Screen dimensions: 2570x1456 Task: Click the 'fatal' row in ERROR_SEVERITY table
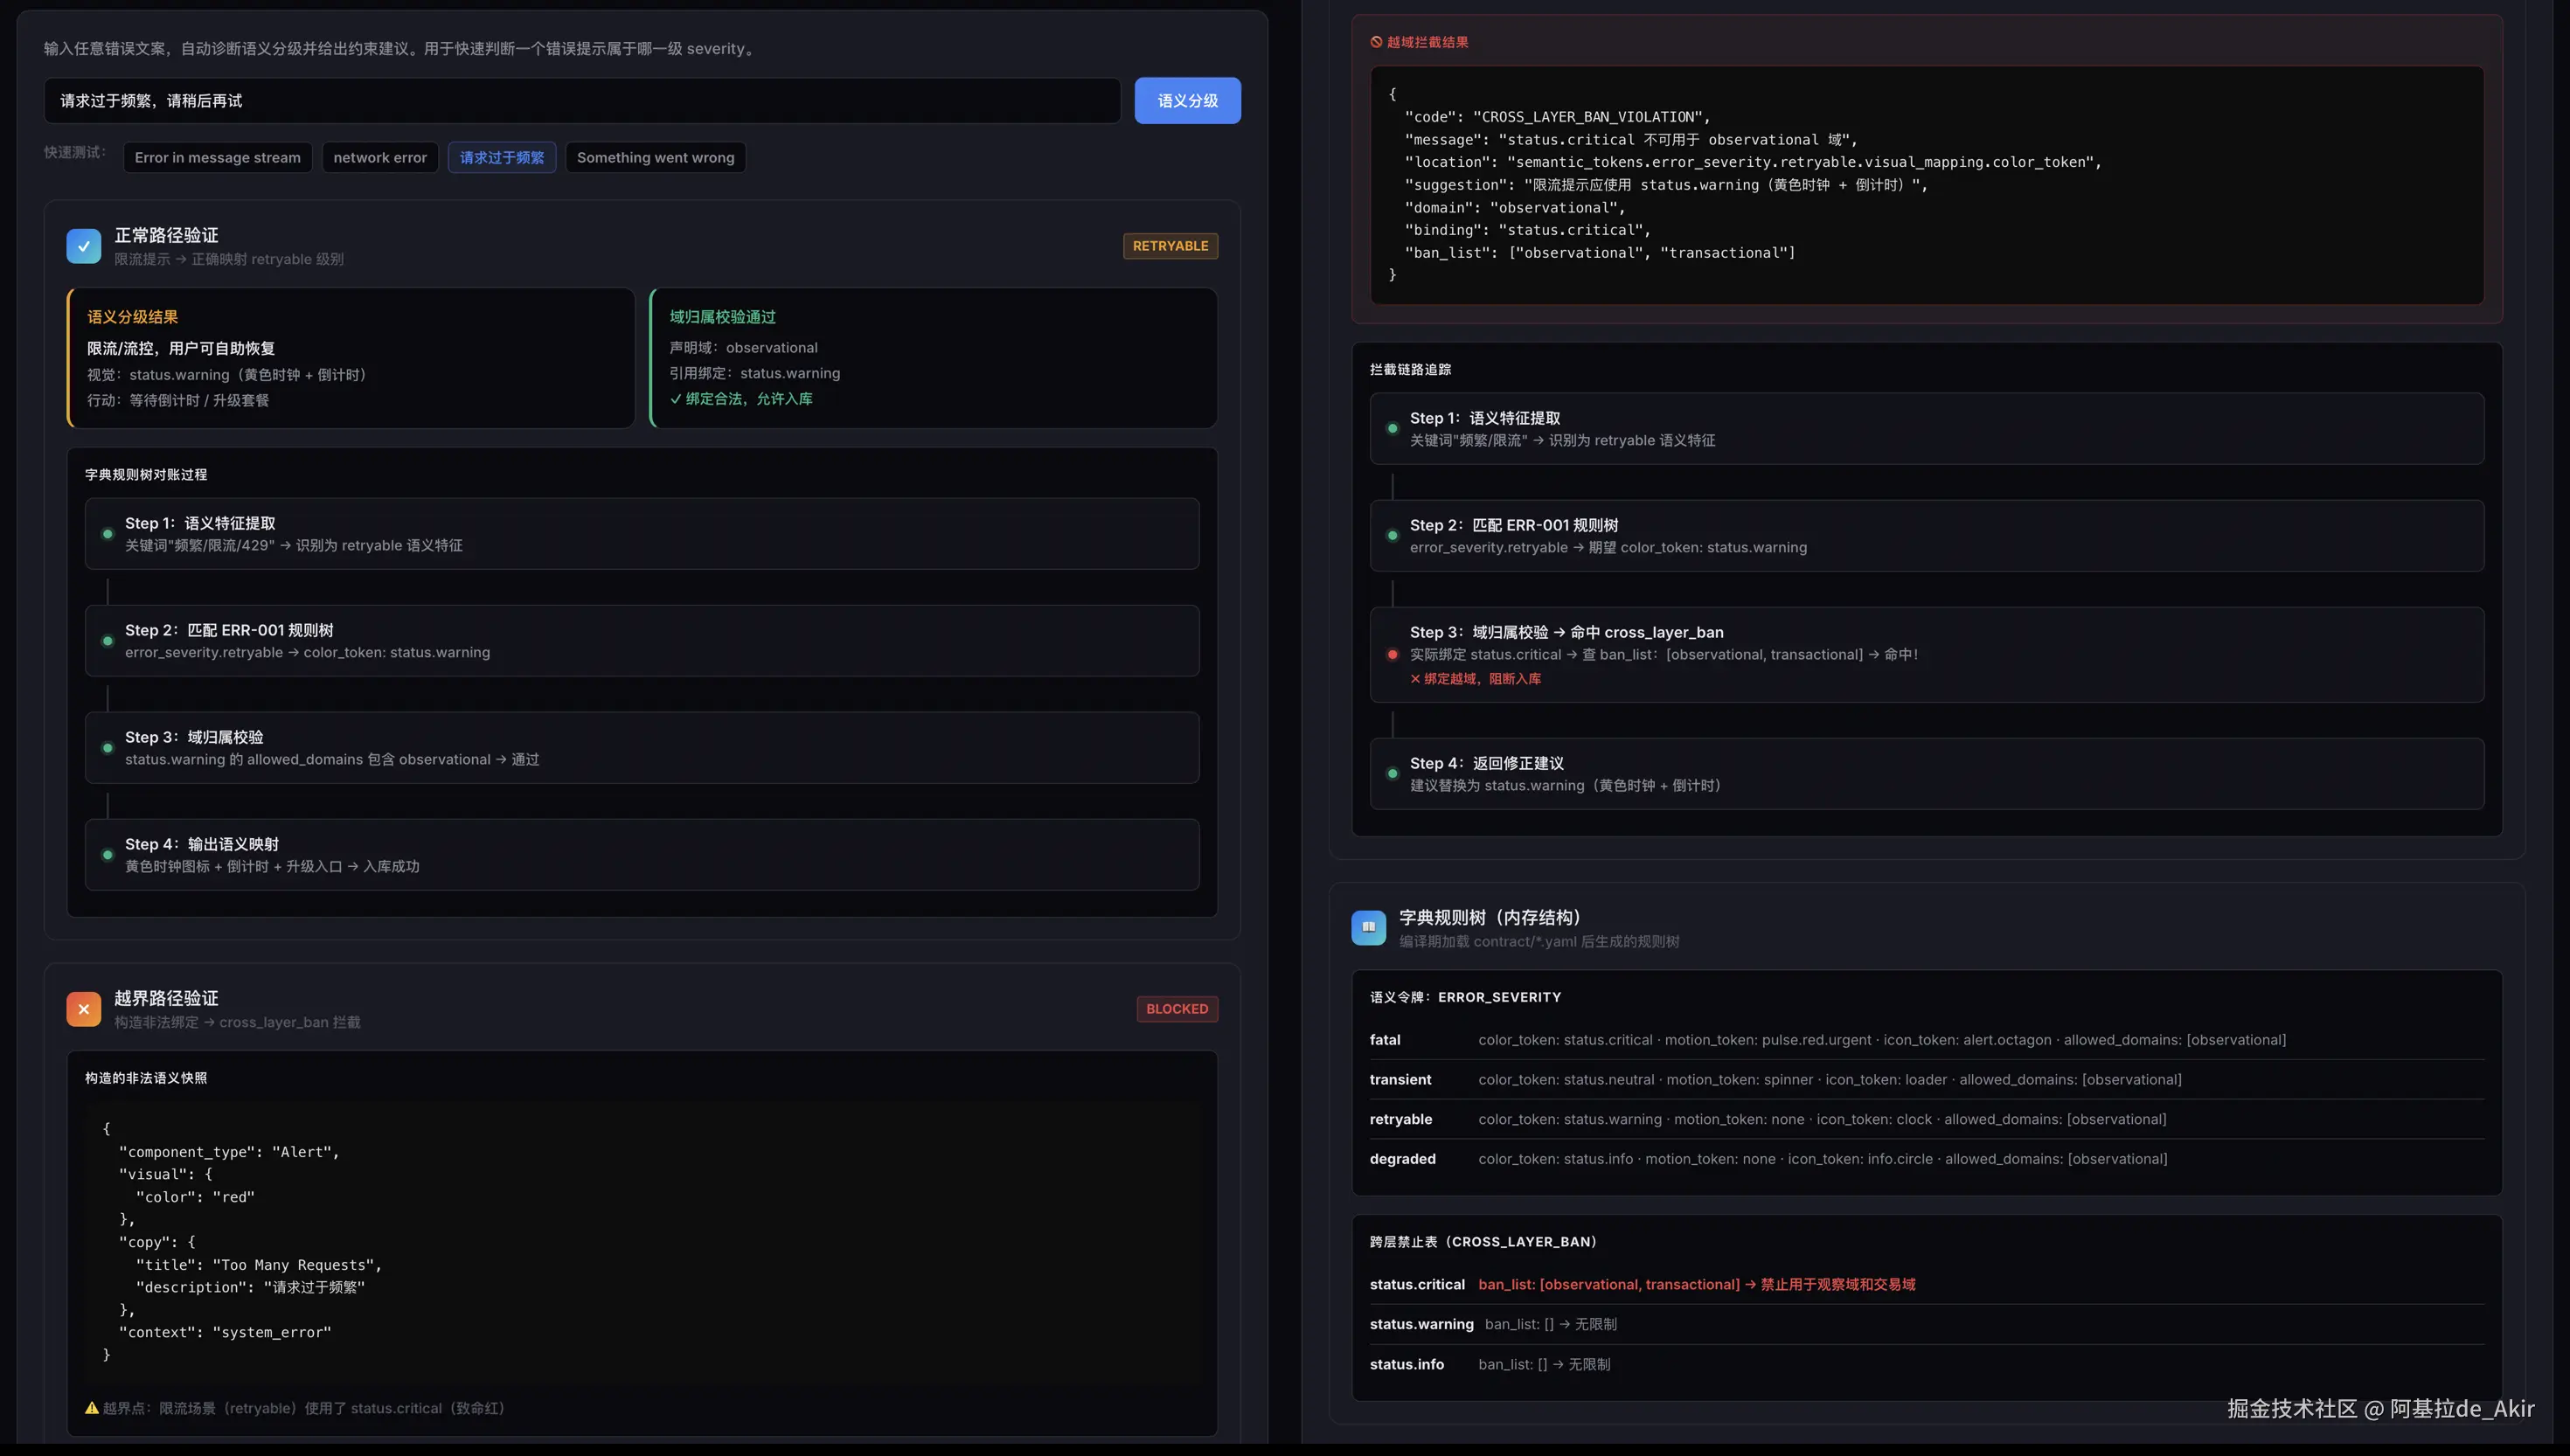tap(1927, 1040)
